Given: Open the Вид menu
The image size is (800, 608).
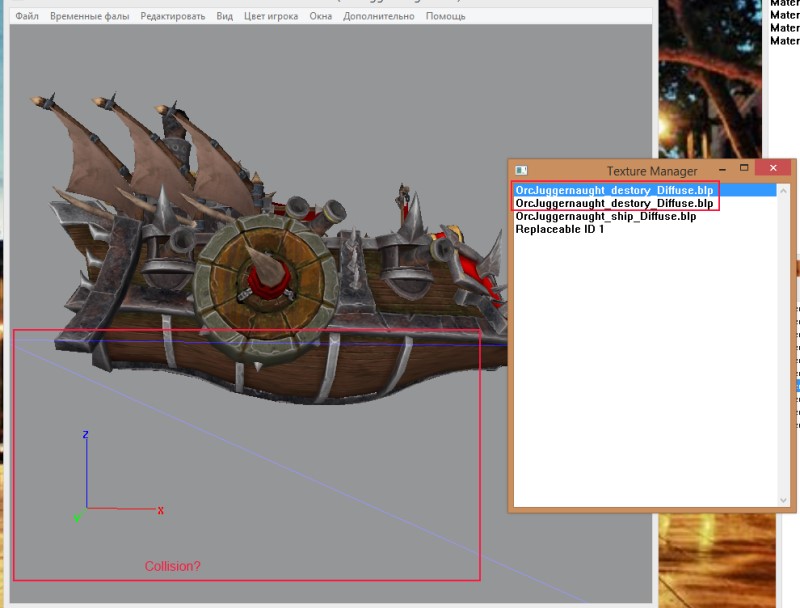Looking at the screenshot, I should [224, 16].
